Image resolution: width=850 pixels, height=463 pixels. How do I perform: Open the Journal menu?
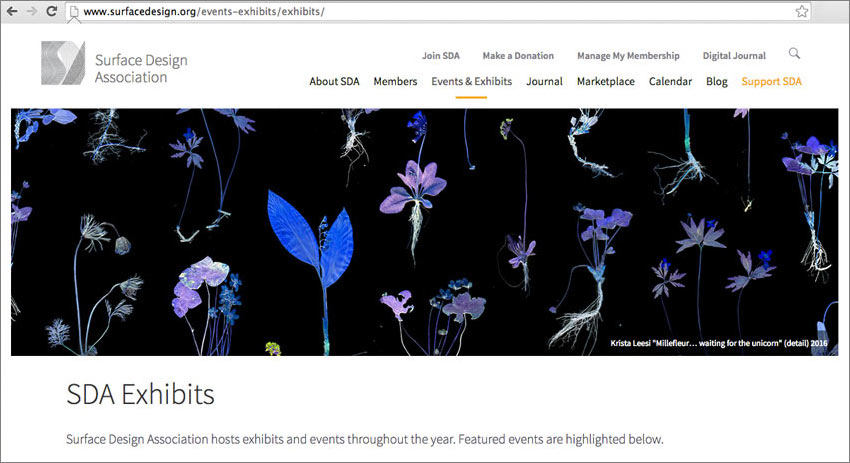pos(544,81)
